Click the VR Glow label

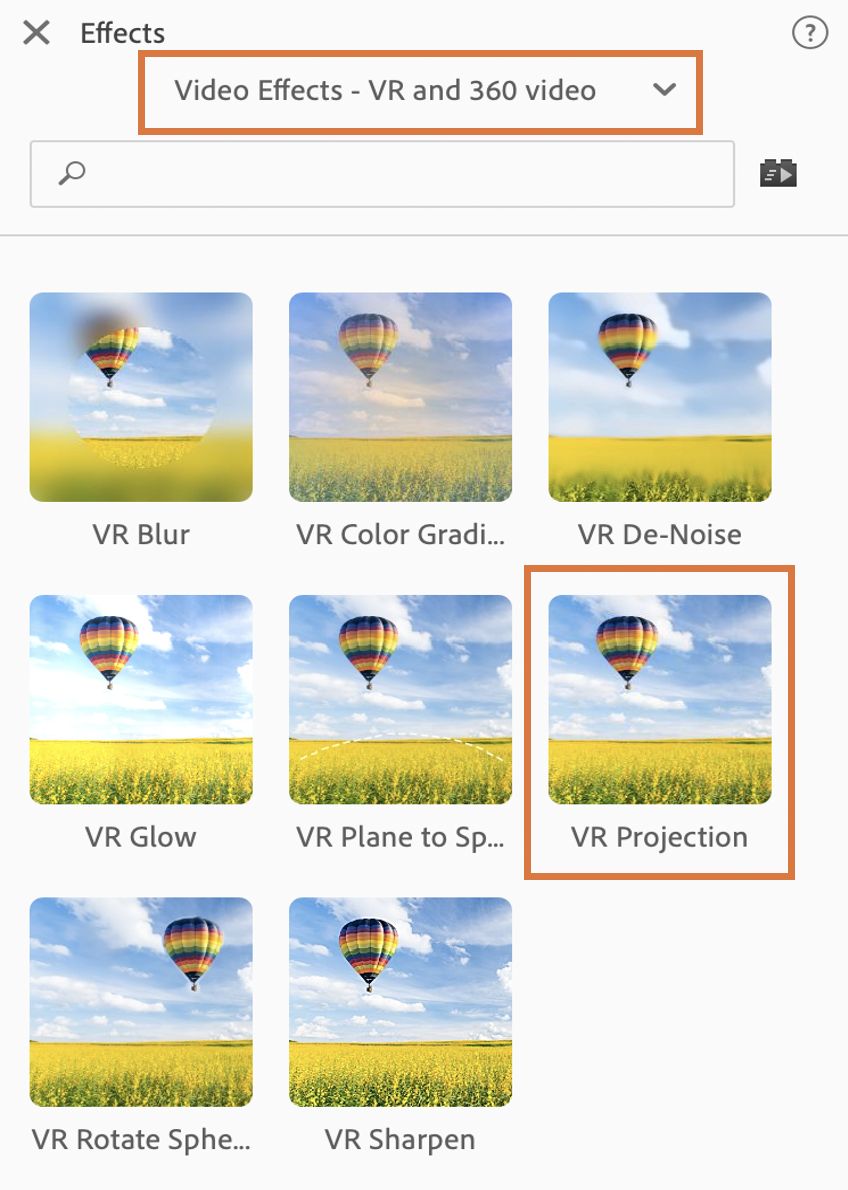pos(140,837)
